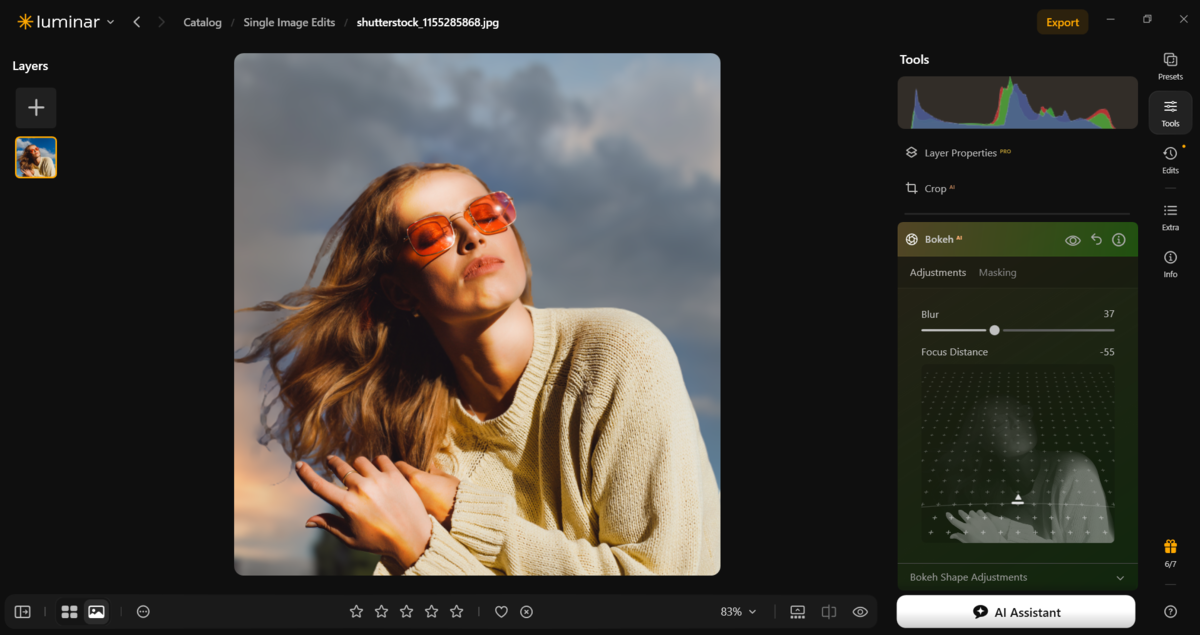This screenshot has width=1200, height=635.
Task: Go back with the left arrow
Action: pos(137,22)
